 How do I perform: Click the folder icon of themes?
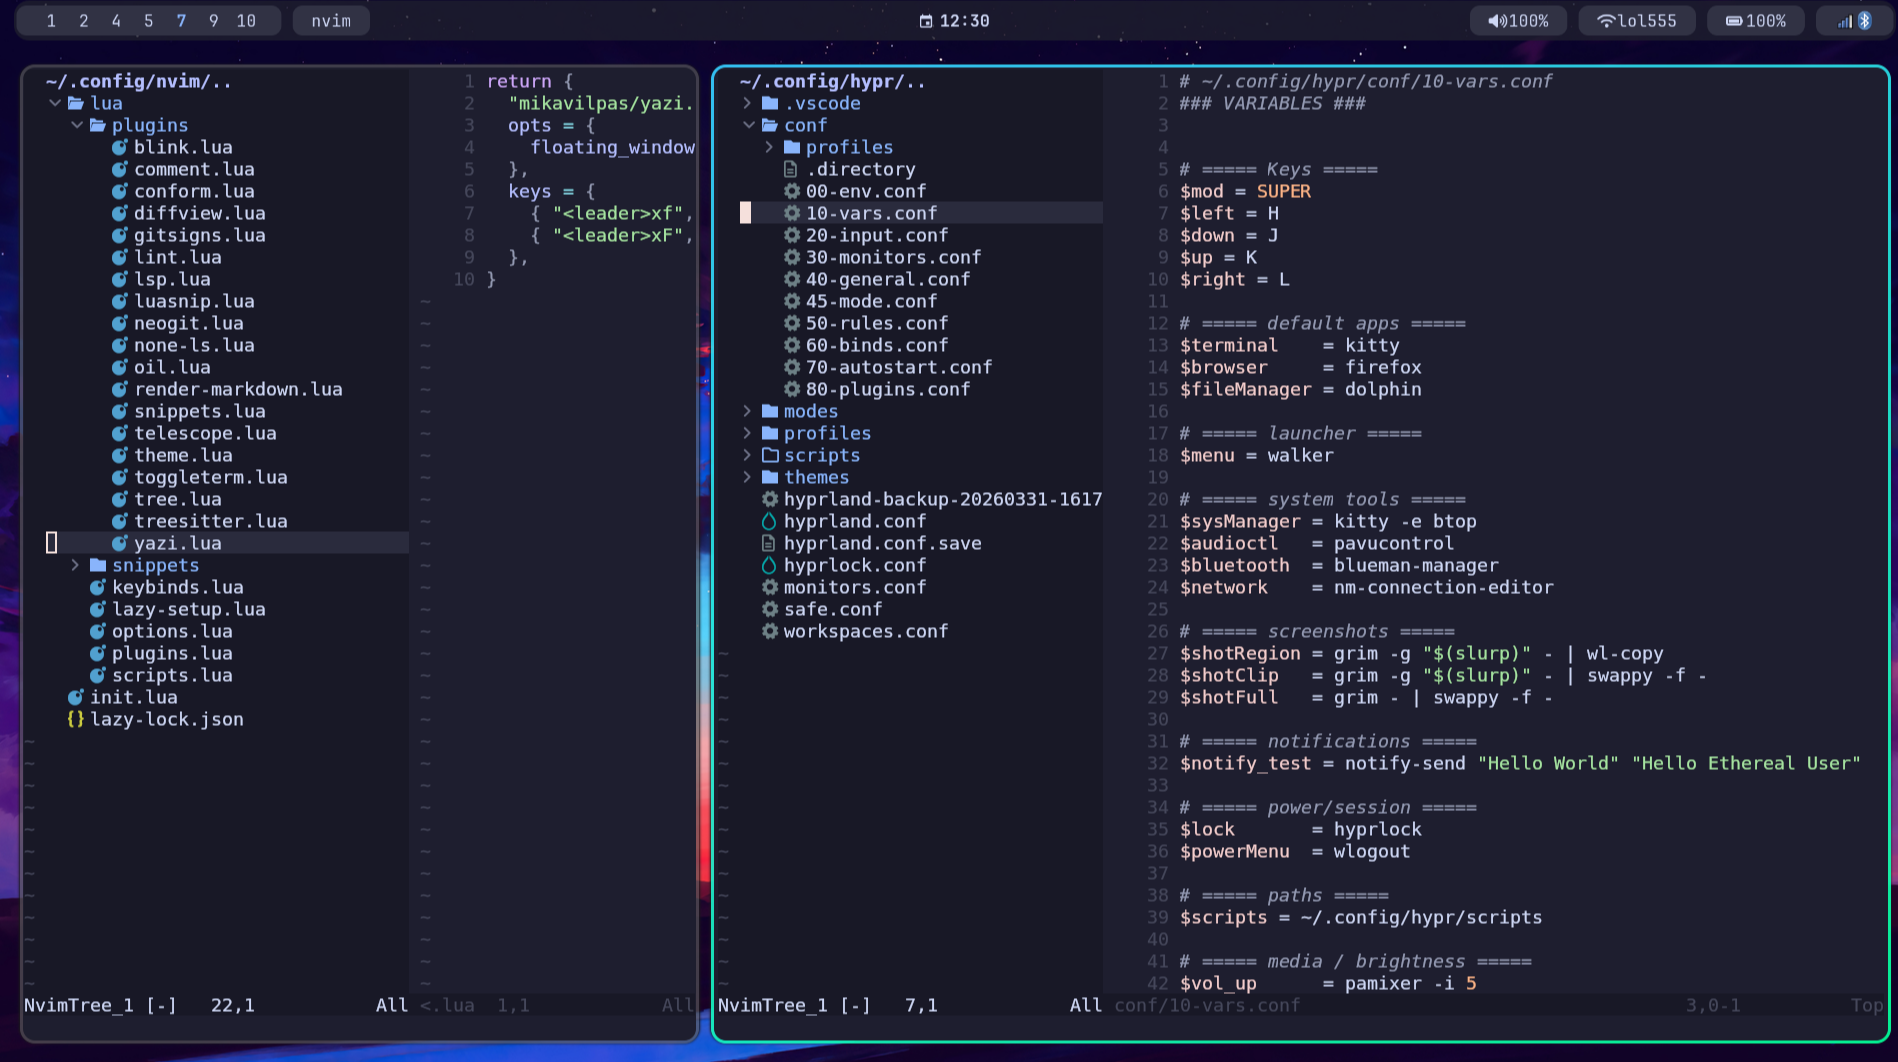(770, 477)
